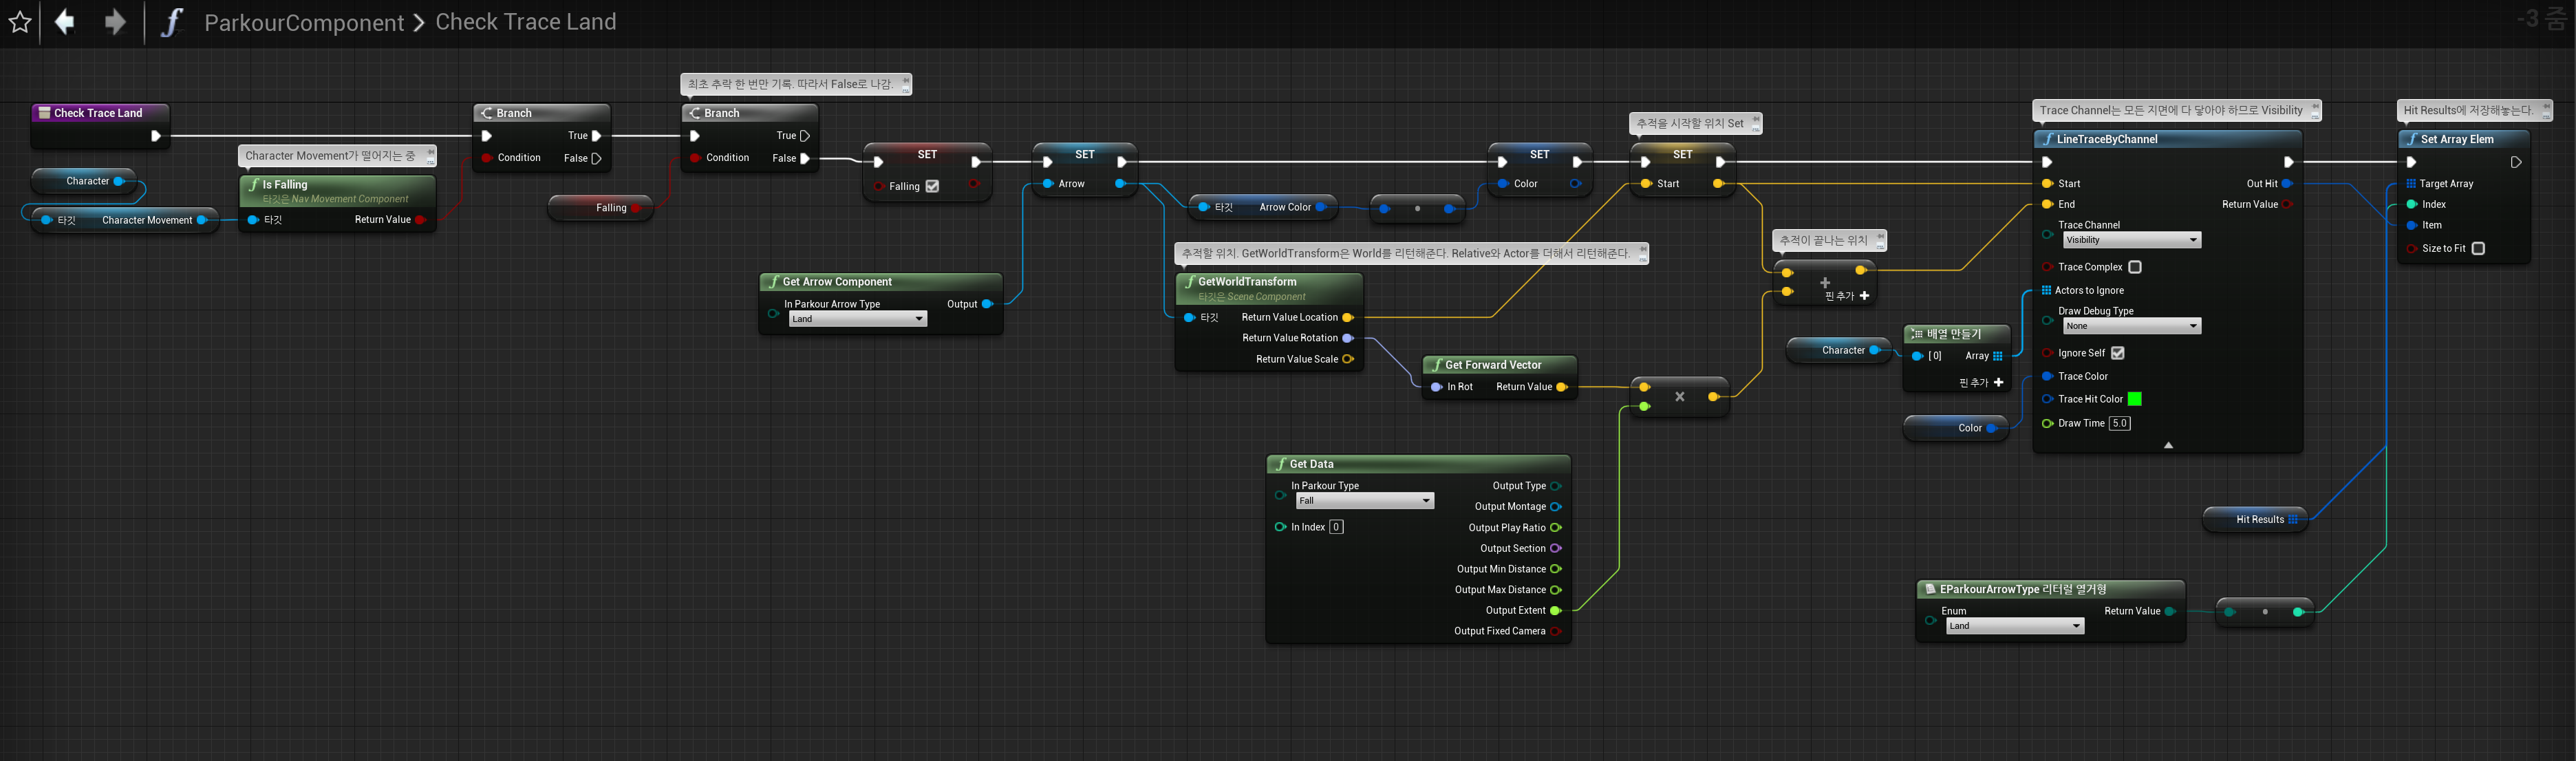This screenshot has width=2576, height=761.
Task: Click Hit Results array output pin
Action: pos(2293,519)
